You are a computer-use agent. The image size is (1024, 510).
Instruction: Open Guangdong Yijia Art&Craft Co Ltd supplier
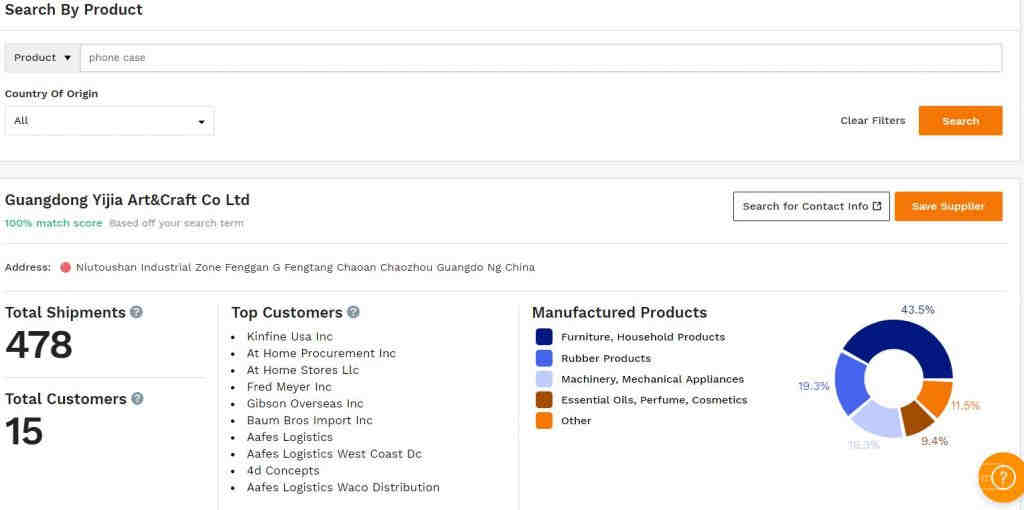coord(127,200)
